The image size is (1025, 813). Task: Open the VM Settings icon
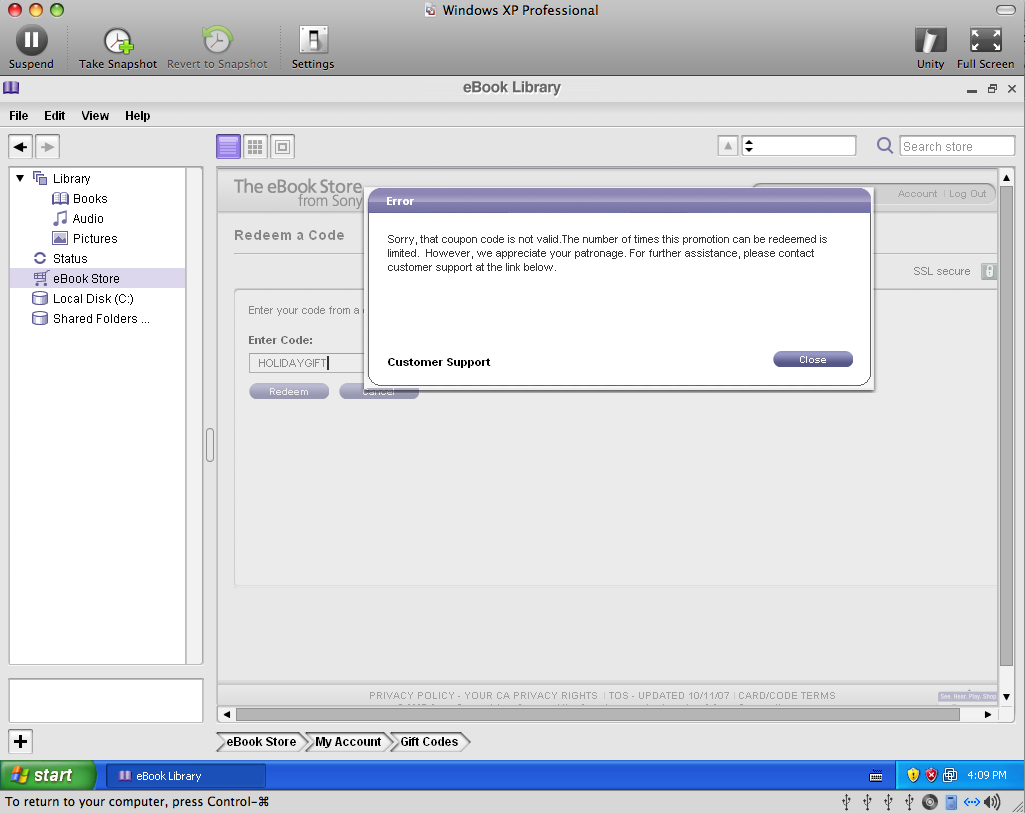pyautogui.click(x=313, y=40)
